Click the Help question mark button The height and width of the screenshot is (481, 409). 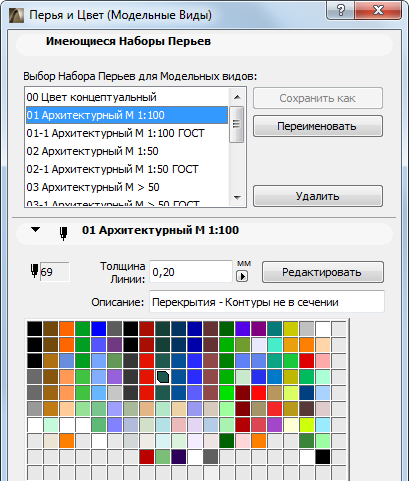tap(341, 10)
